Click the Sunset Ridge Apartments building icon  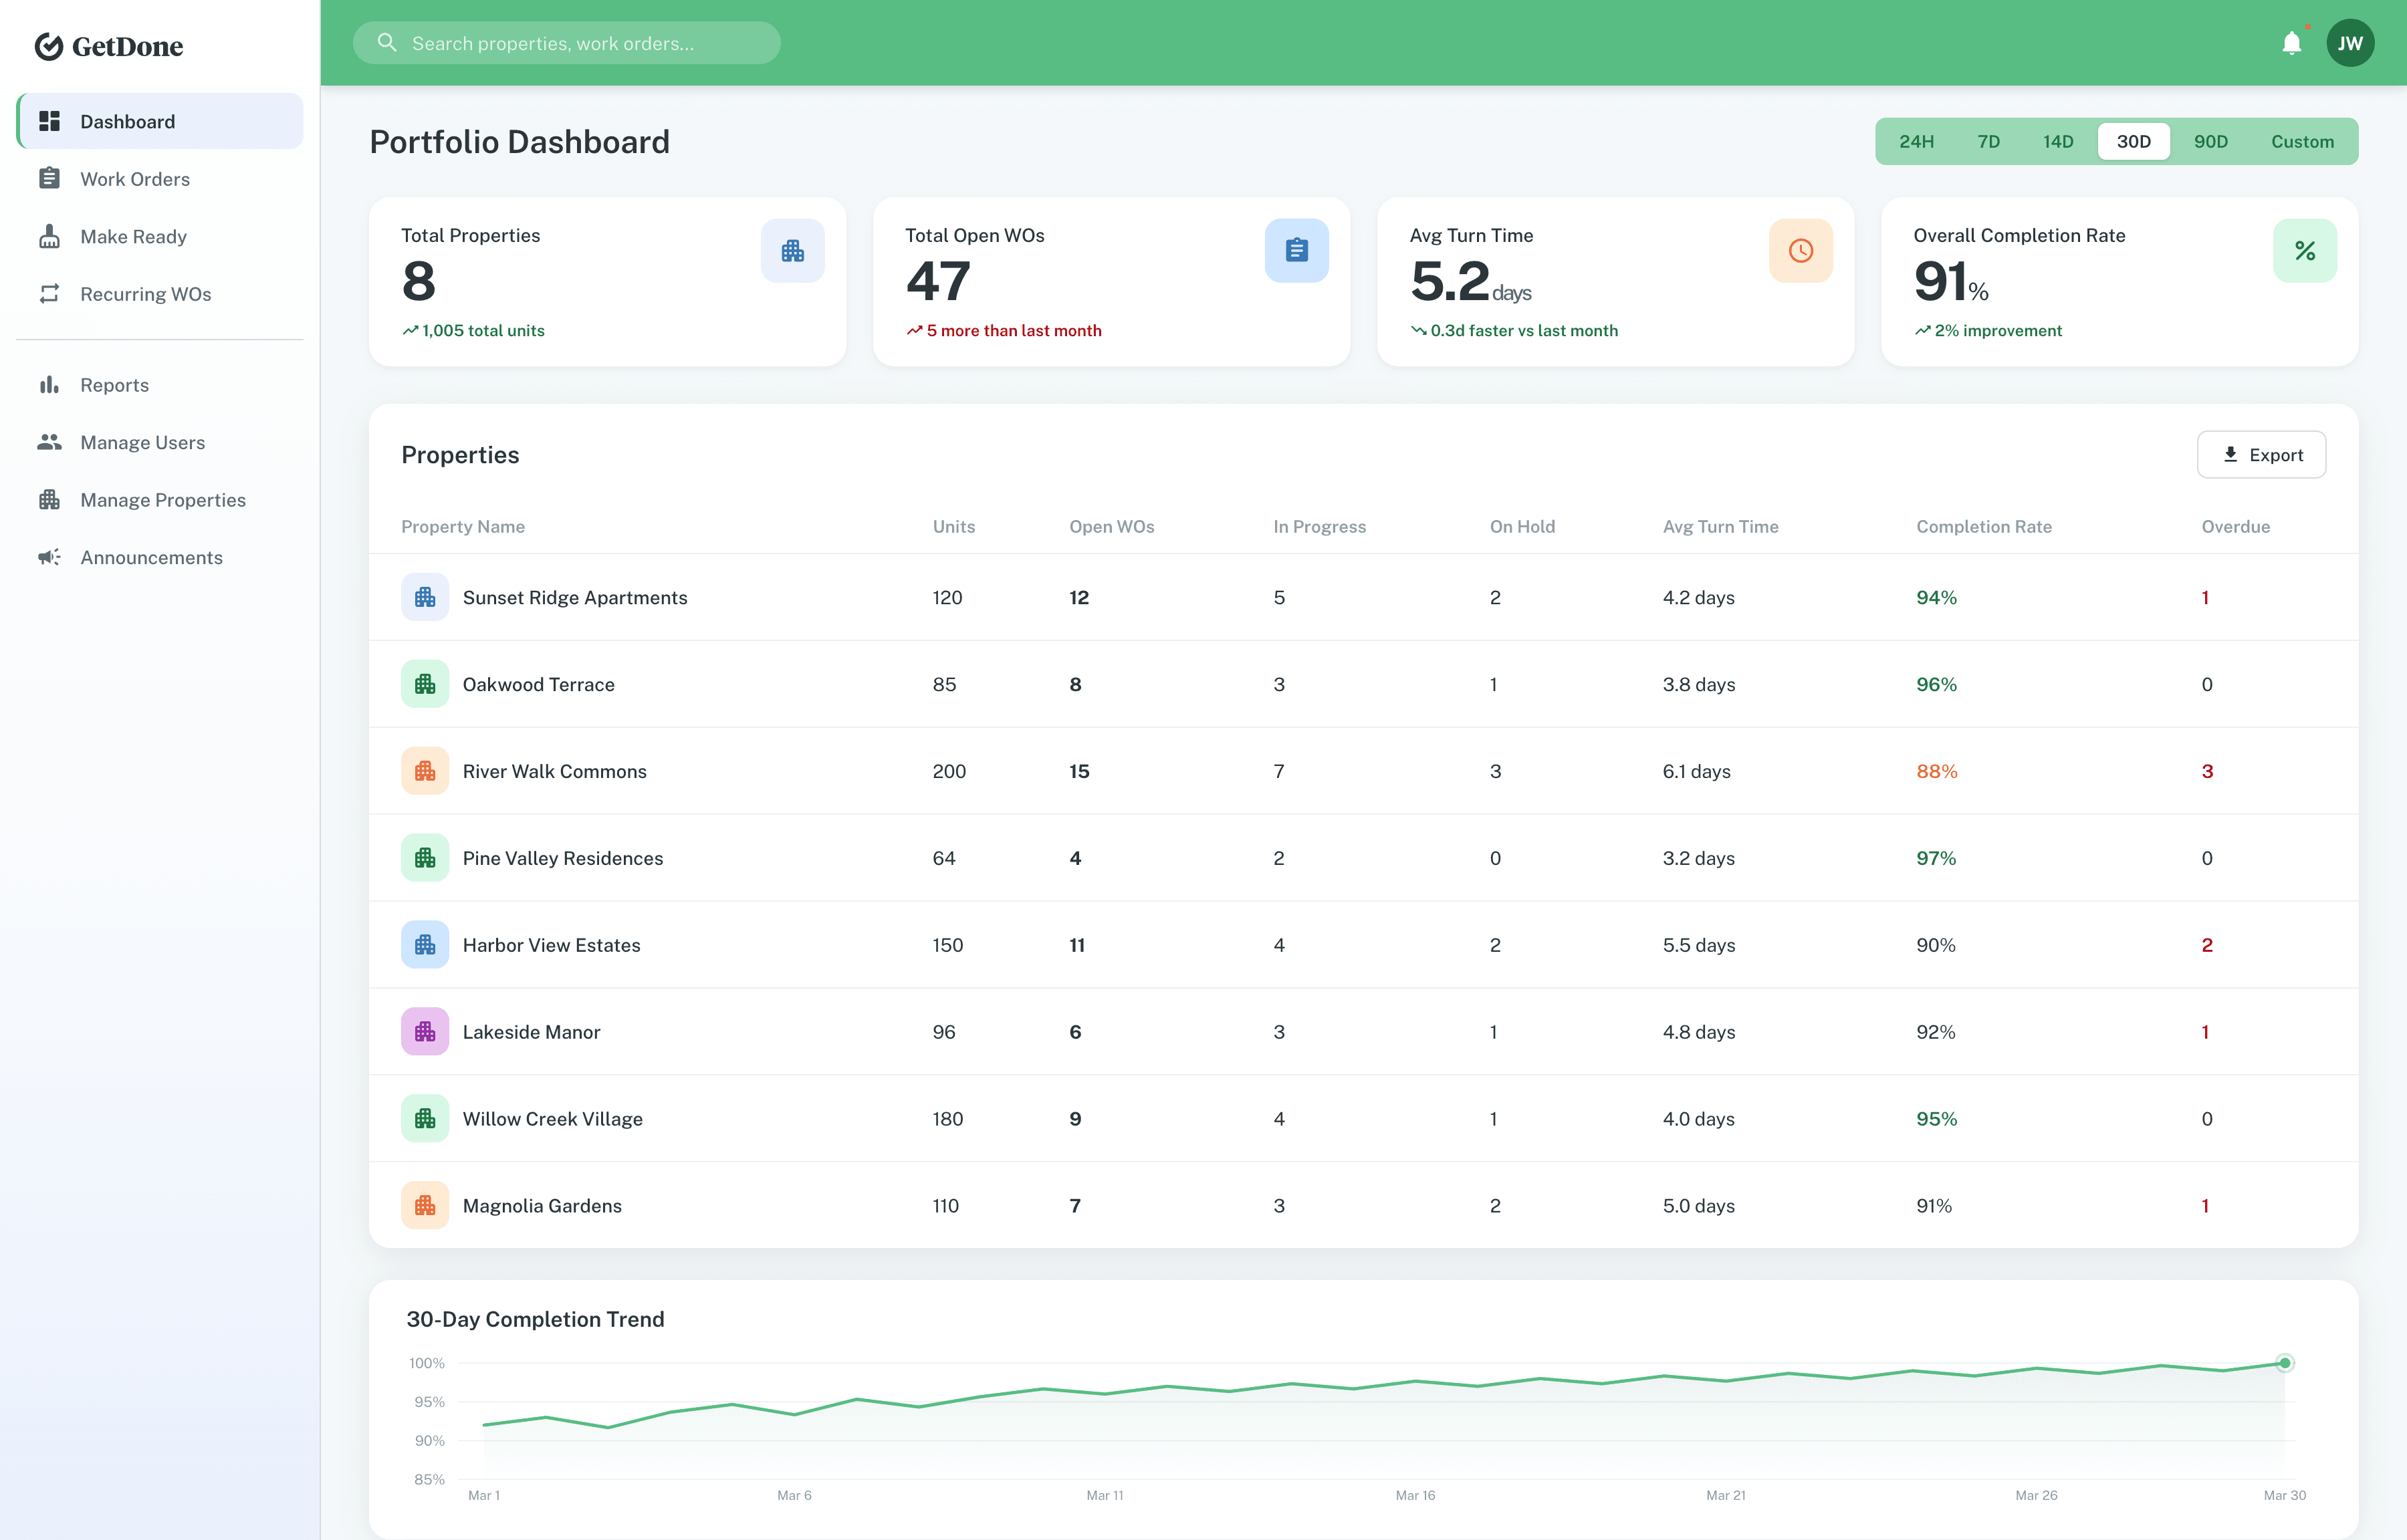point(425,597)
